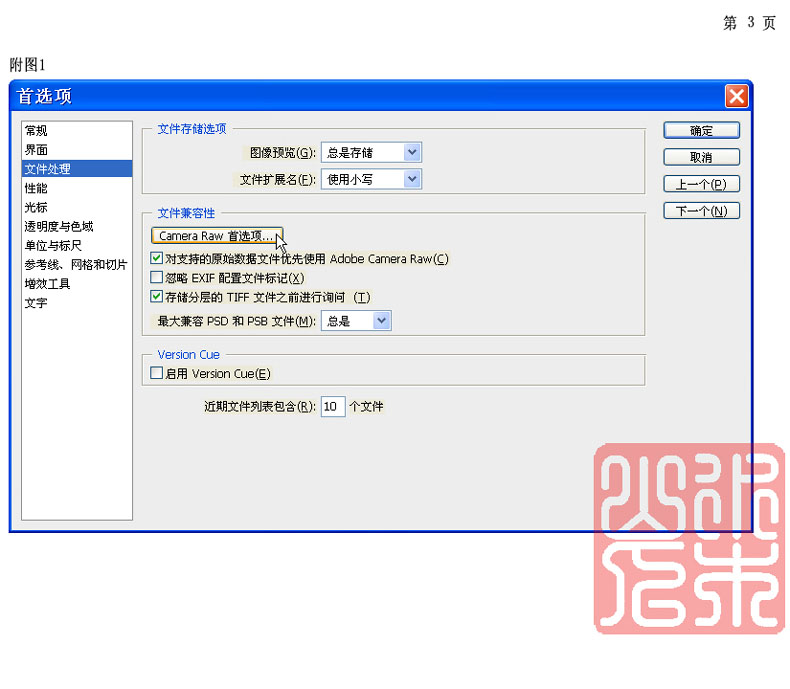This screenshot has height=689, width=790.
Task: Click the 近期文件列表包含 number field
Action: 333,406
